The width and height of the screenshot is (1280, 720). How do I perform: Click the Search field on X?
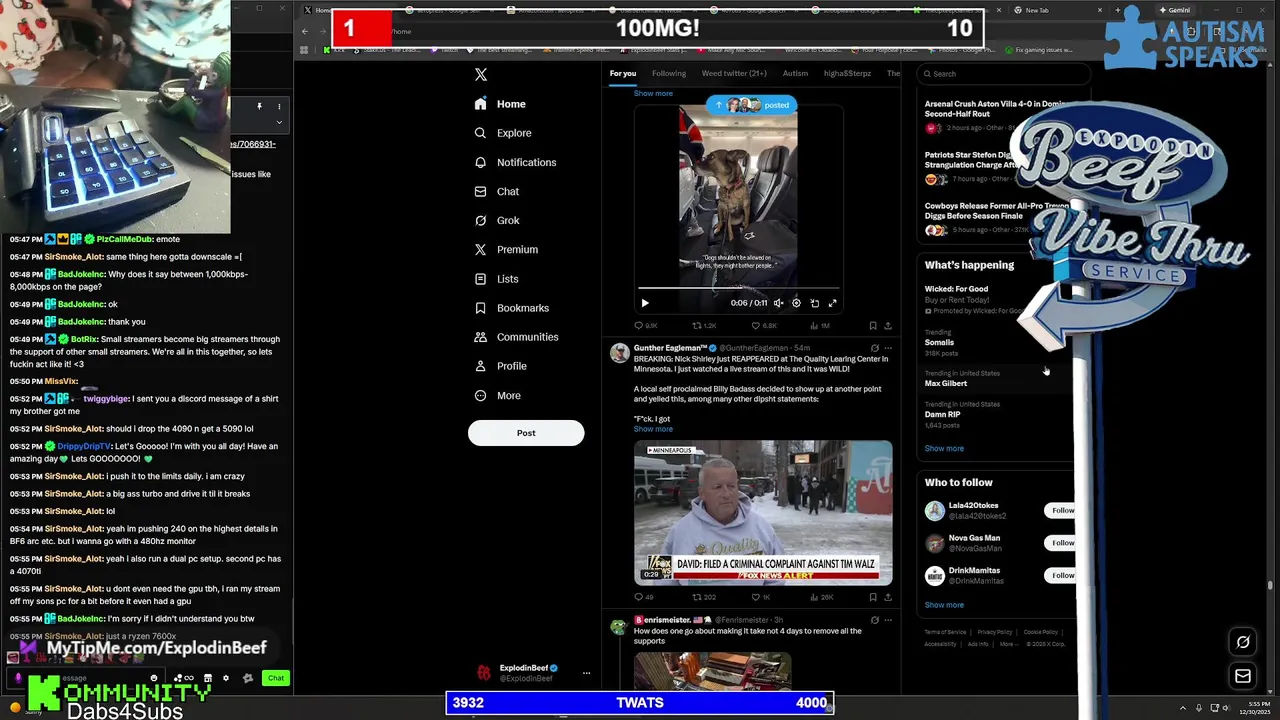click(x=1003, y=74)
